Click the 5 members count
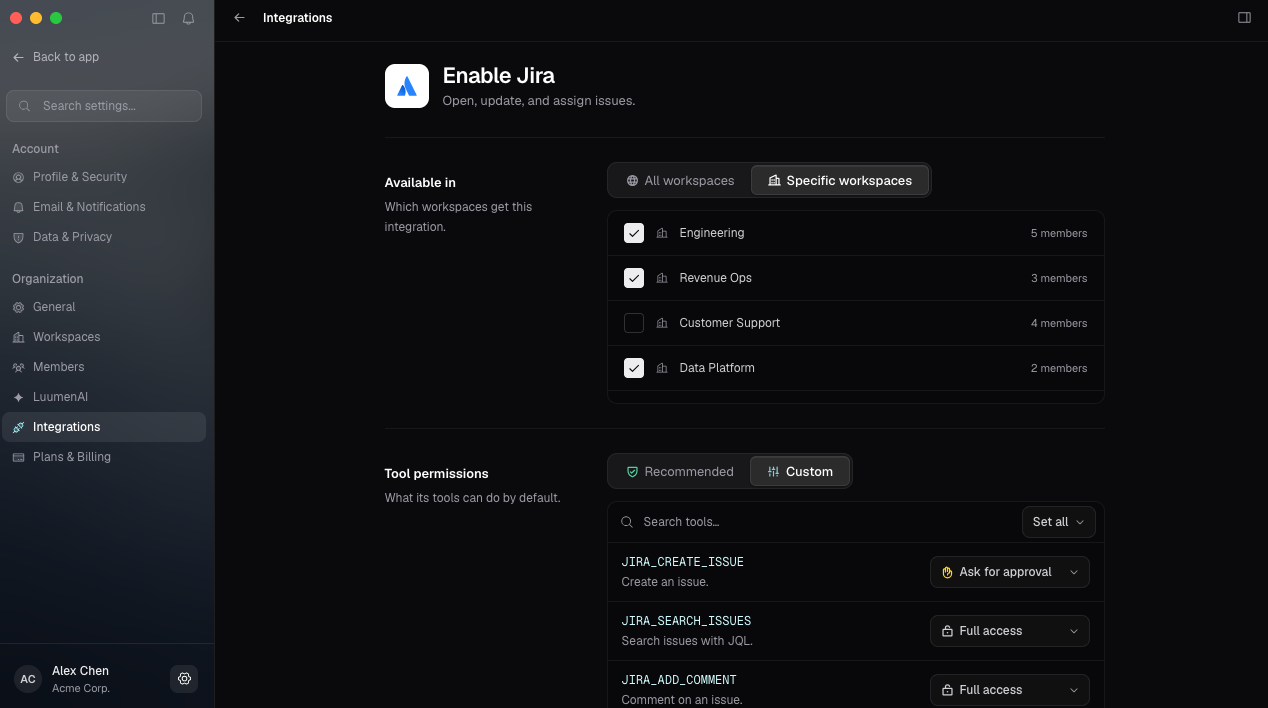Screen dimensions: 1268x708 point(1059,233)
